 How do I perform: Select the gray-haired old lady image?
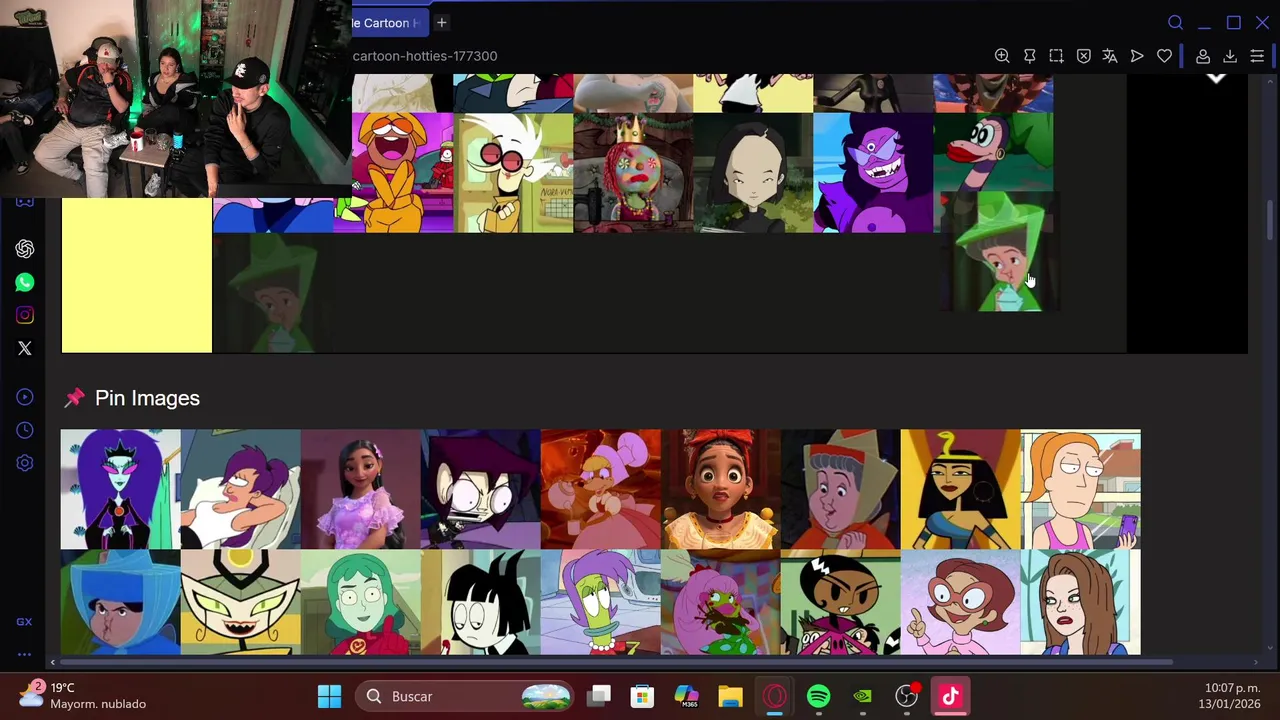840,490
